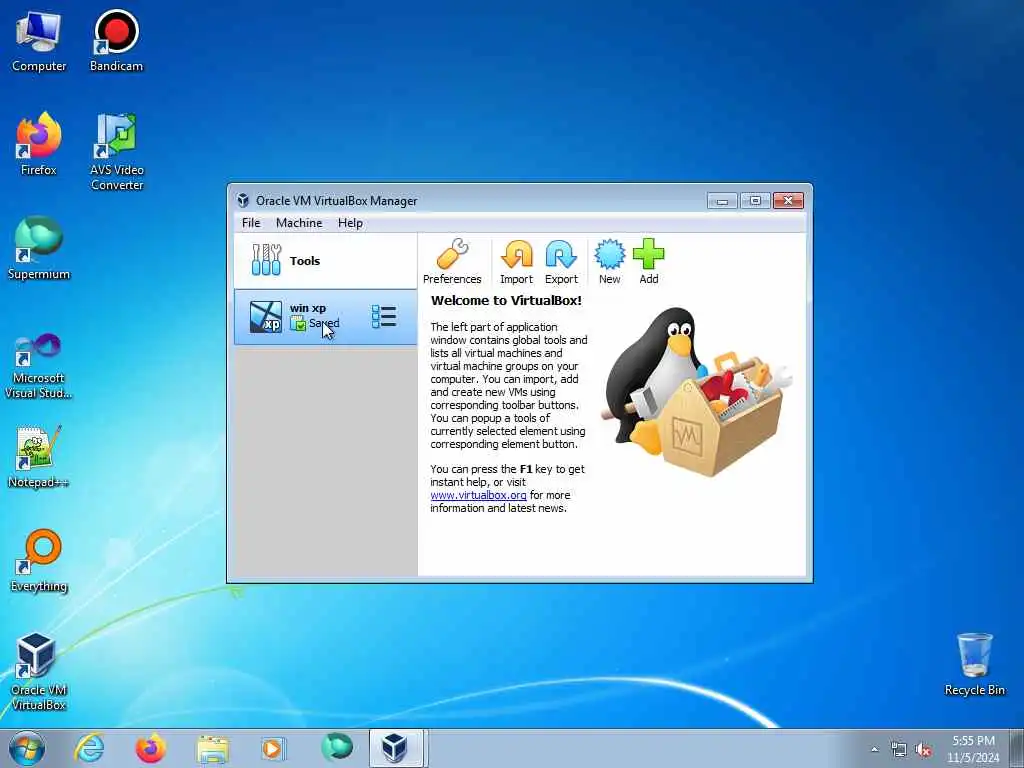The width and height of the screenshot is (1024, 768).
Task: Close the VirtualBox Manager window
Action: (x=788, y=200)
